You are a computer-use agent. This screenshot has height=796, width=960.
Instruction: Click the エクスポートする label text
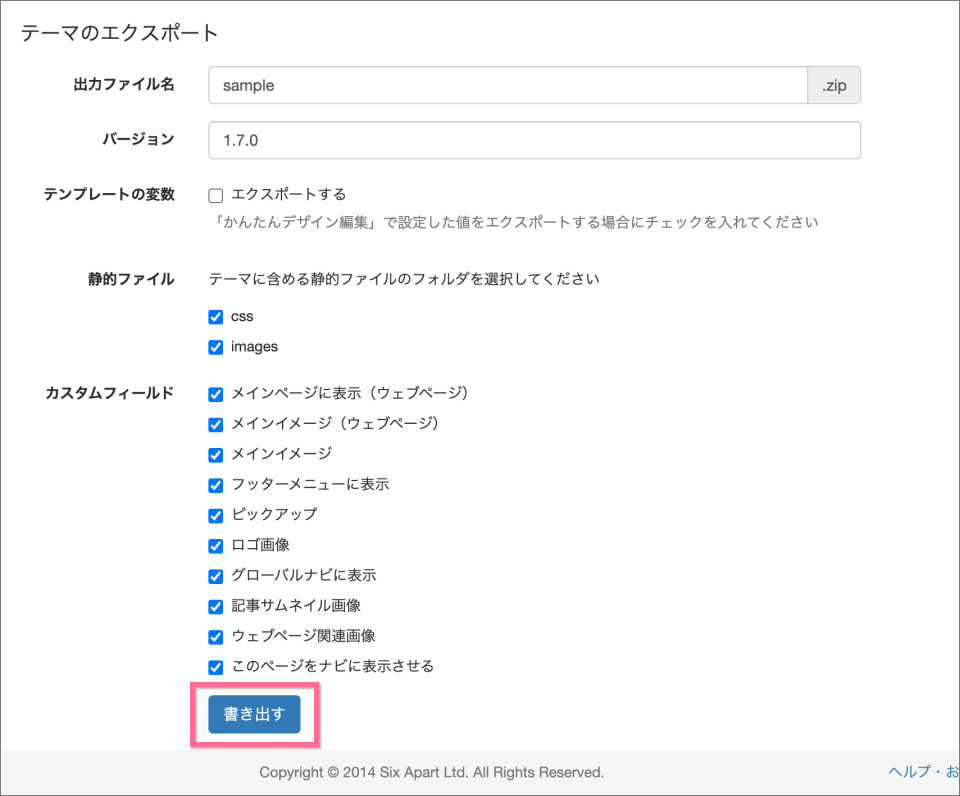pos(288,194)
